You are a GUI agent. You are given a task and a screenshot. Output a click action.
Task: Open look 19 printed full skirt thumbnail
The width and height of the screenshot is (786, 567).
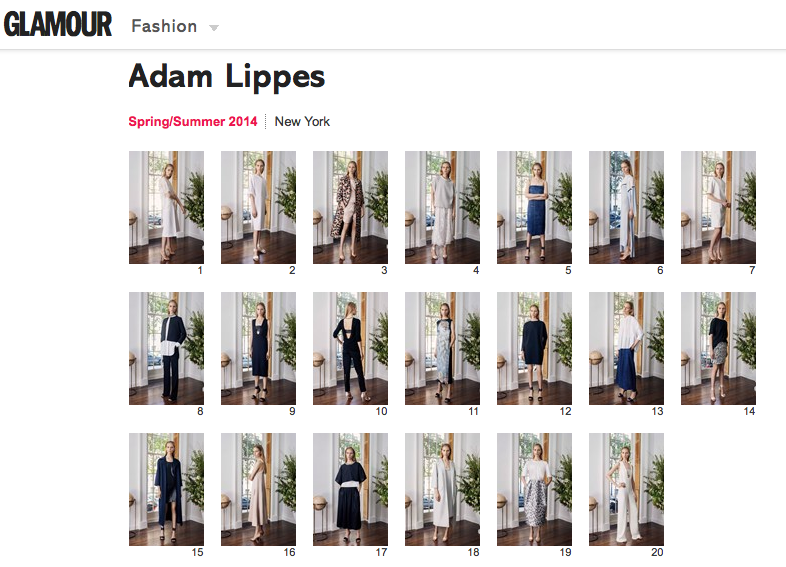click(534, 489)
